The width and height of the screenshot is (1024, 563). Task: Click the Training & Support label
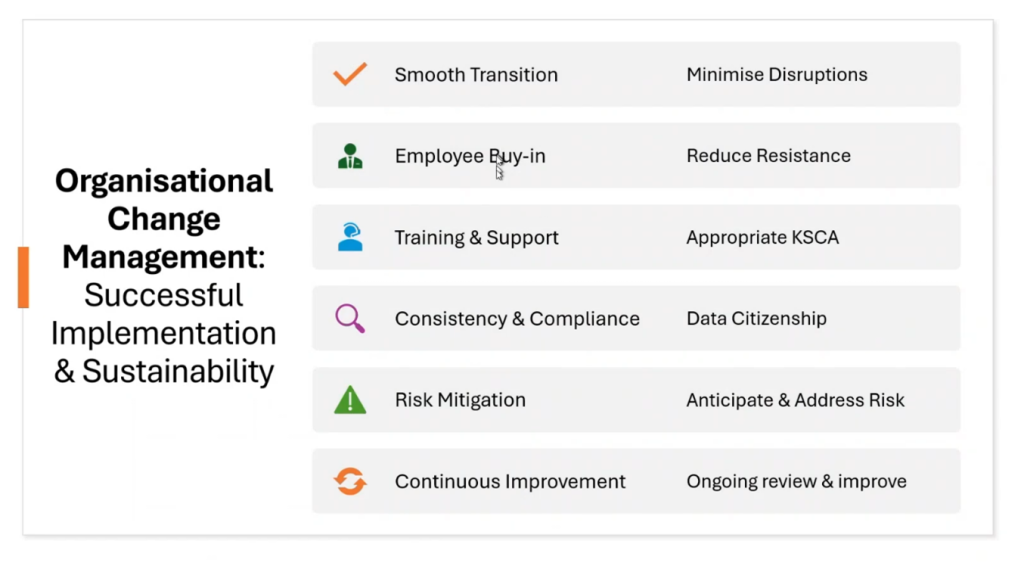[476, 238]
